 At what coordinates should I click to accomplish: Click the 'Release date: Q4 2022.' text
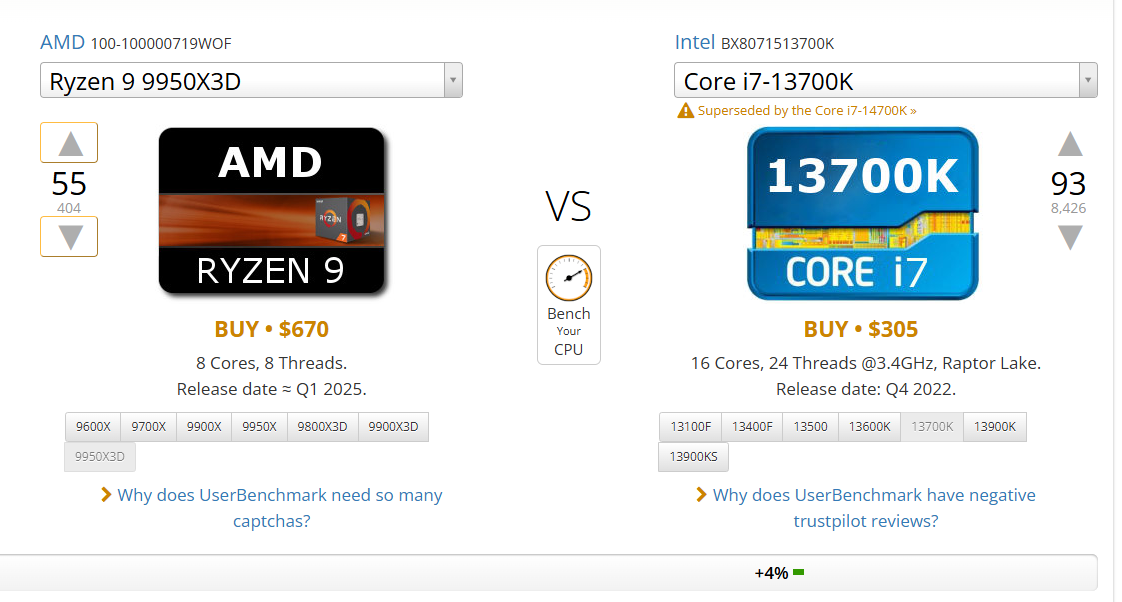coord(866,389)
